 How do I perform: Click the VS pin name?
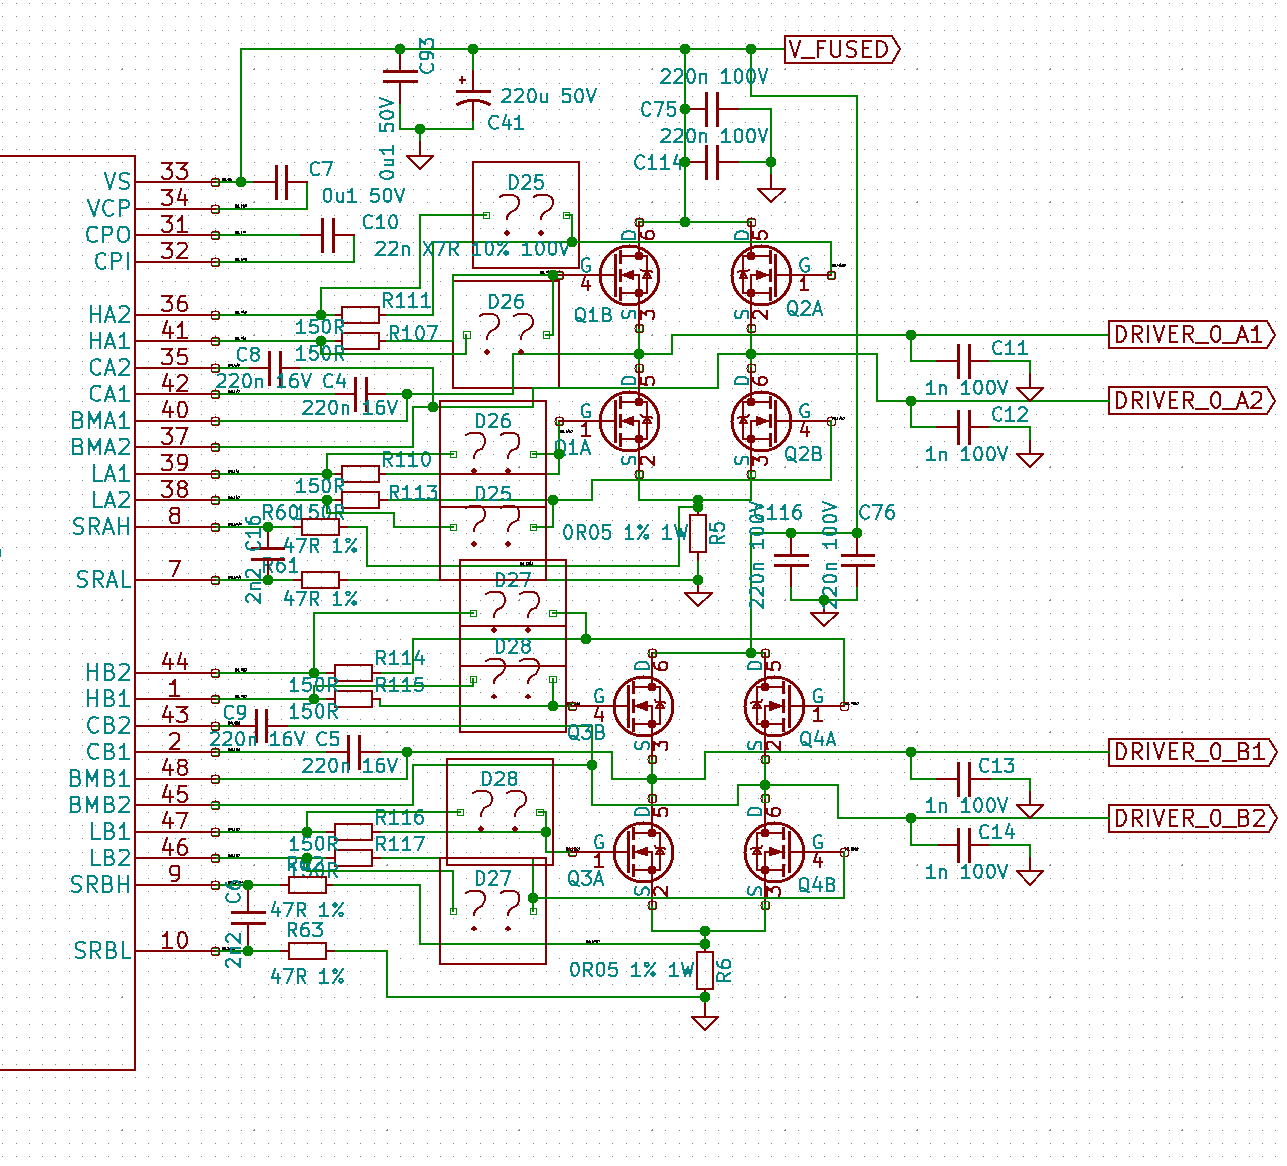117,182
